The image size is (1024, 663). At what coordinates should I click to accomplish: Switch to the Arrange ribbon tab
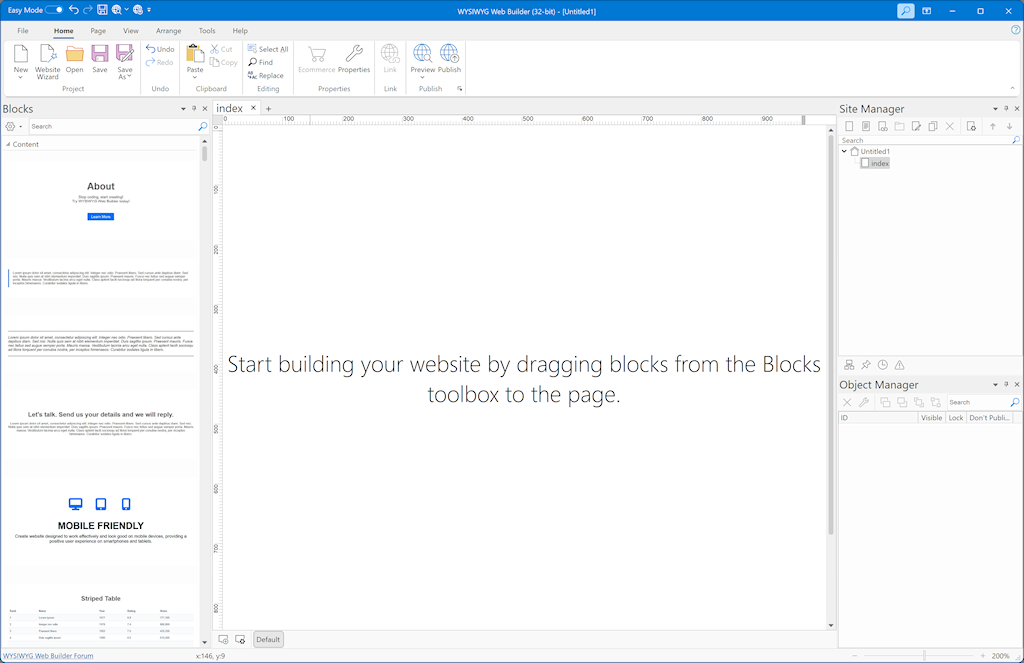(168, 31)
